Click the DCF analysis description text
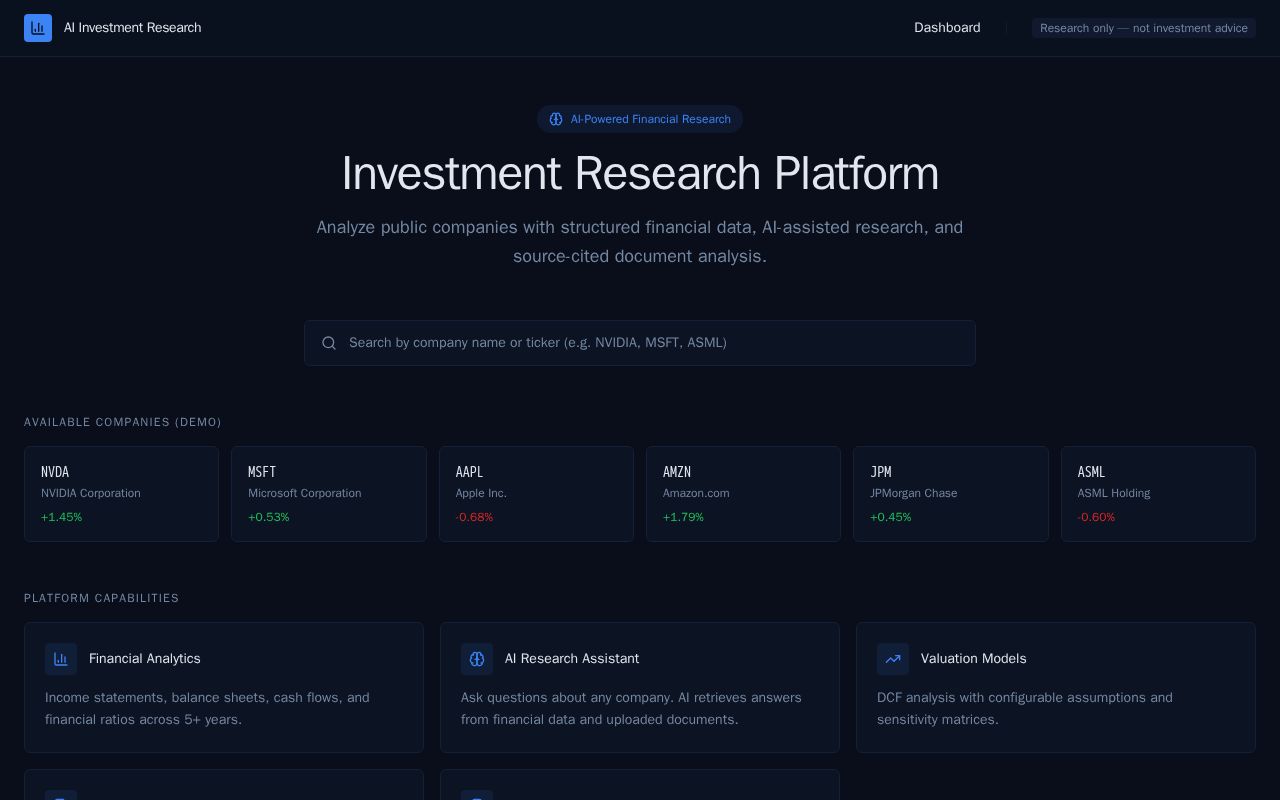The width and height of the screenshot is (1280, 800). click(x=1025, y=709)
